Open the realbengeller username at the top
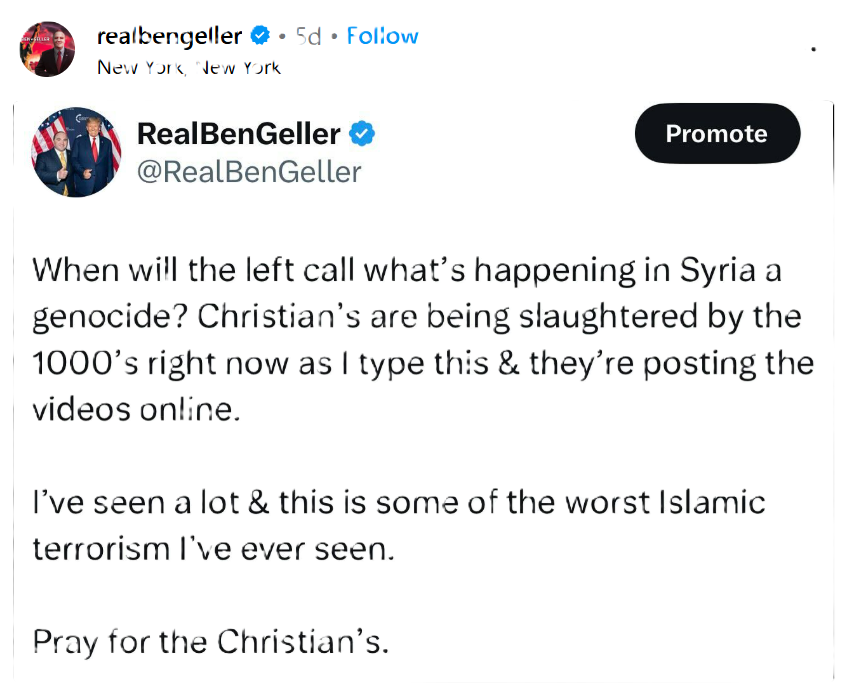Screen dimensions: 850x691 (x=169, y=37)
